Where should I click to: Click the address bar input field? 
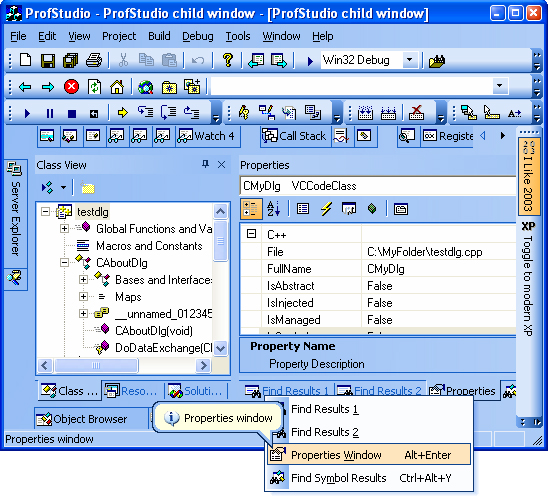click(x=352, y=86)
